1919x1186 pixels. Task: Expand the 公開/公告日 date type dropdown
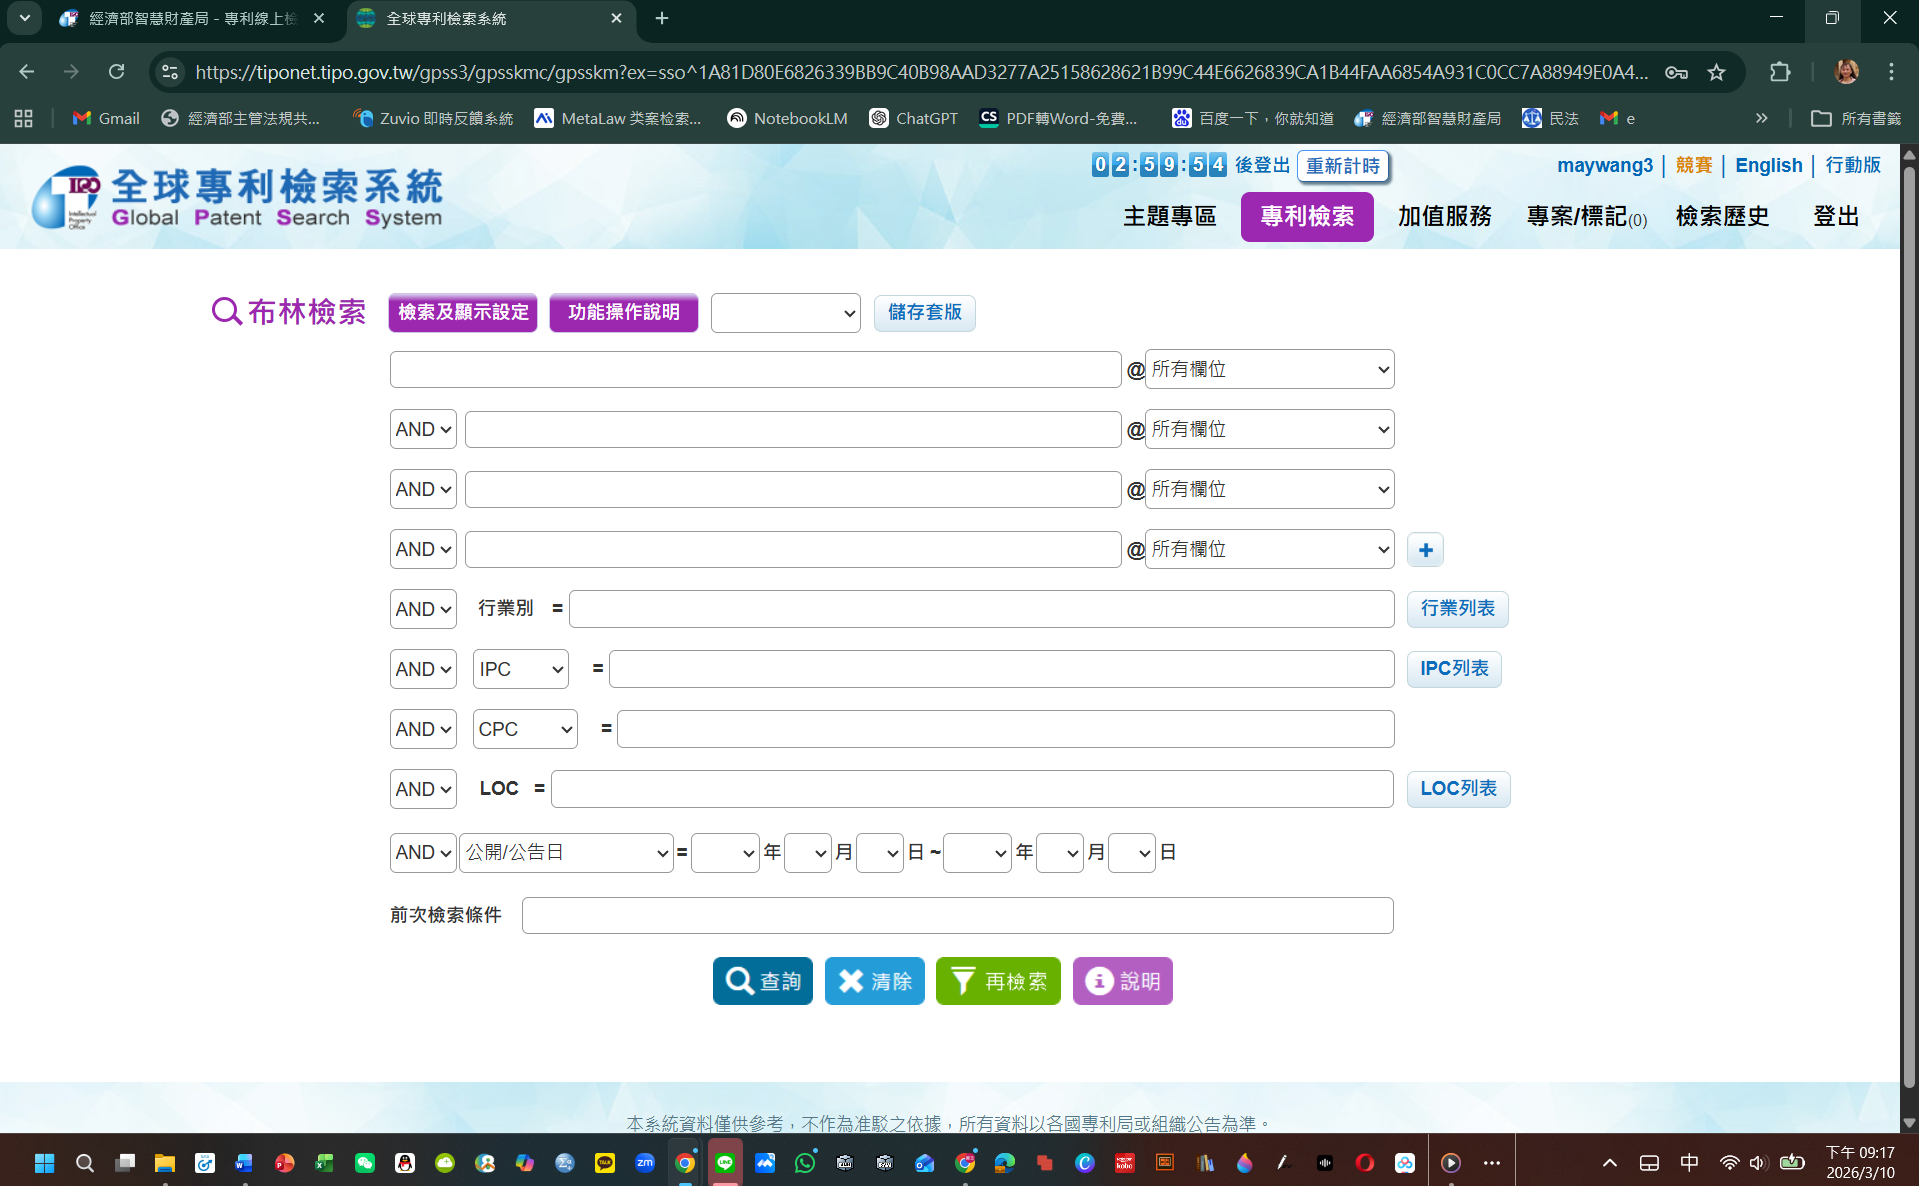click(566, 852)
